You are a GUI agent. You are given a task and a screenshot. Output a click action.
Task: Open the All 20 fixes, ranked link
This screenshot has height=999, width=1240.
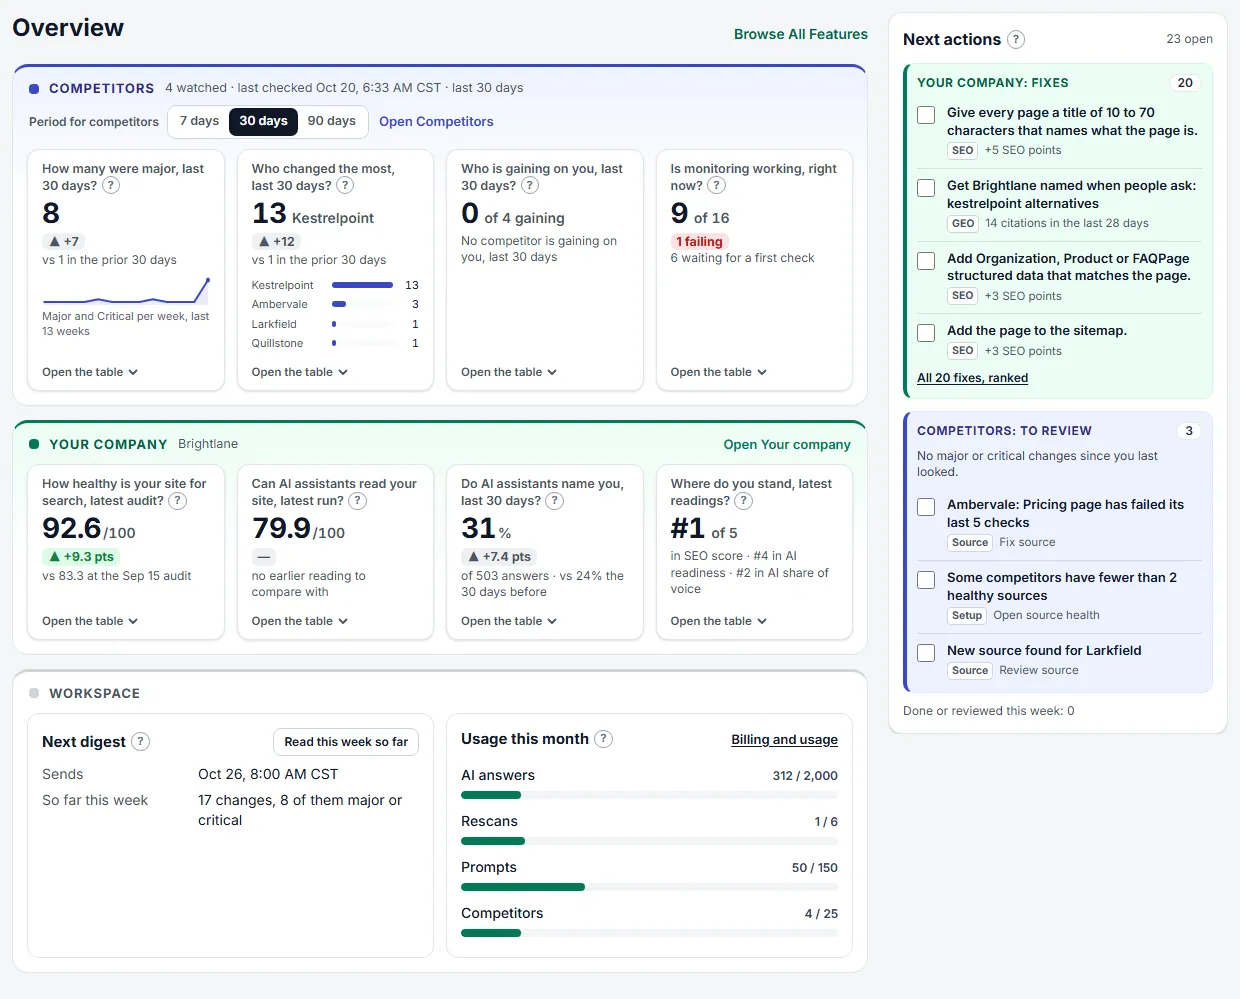coord(972,378)
